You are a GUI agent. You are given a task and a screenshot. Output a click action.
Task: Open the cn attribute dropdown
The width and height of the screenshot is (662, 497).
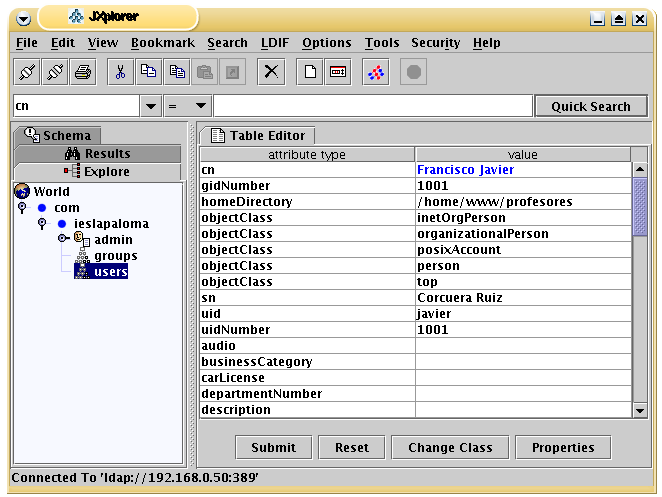[x=151, y=106]
